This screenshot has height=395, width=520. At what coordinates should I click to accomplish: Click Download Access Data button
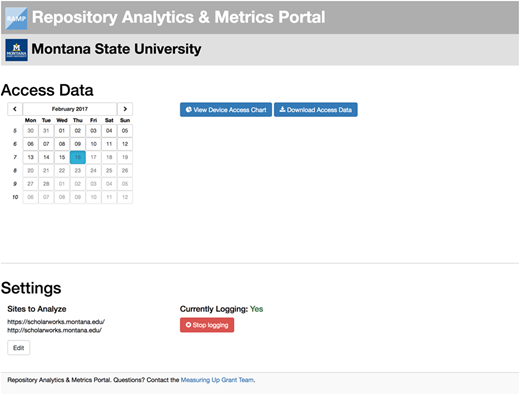(x=316, y=110)
